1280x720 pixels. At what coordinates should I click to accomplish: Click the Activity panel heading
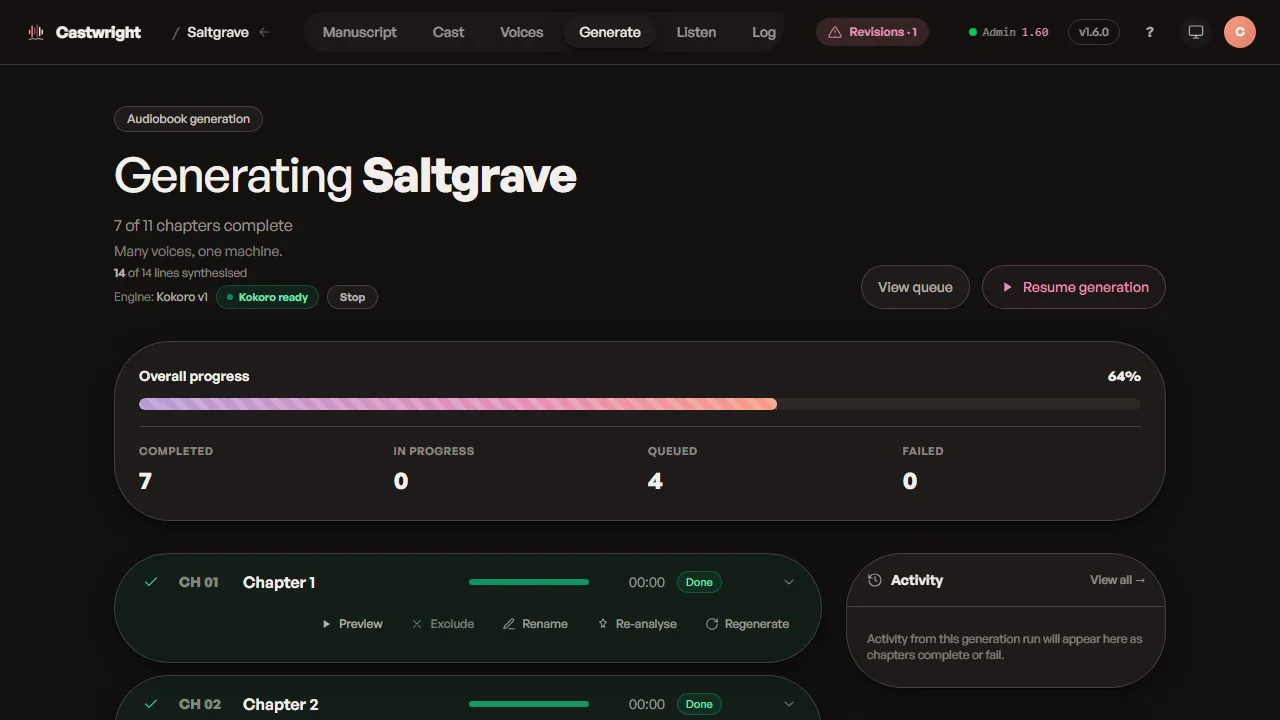[x=917, y=580]
